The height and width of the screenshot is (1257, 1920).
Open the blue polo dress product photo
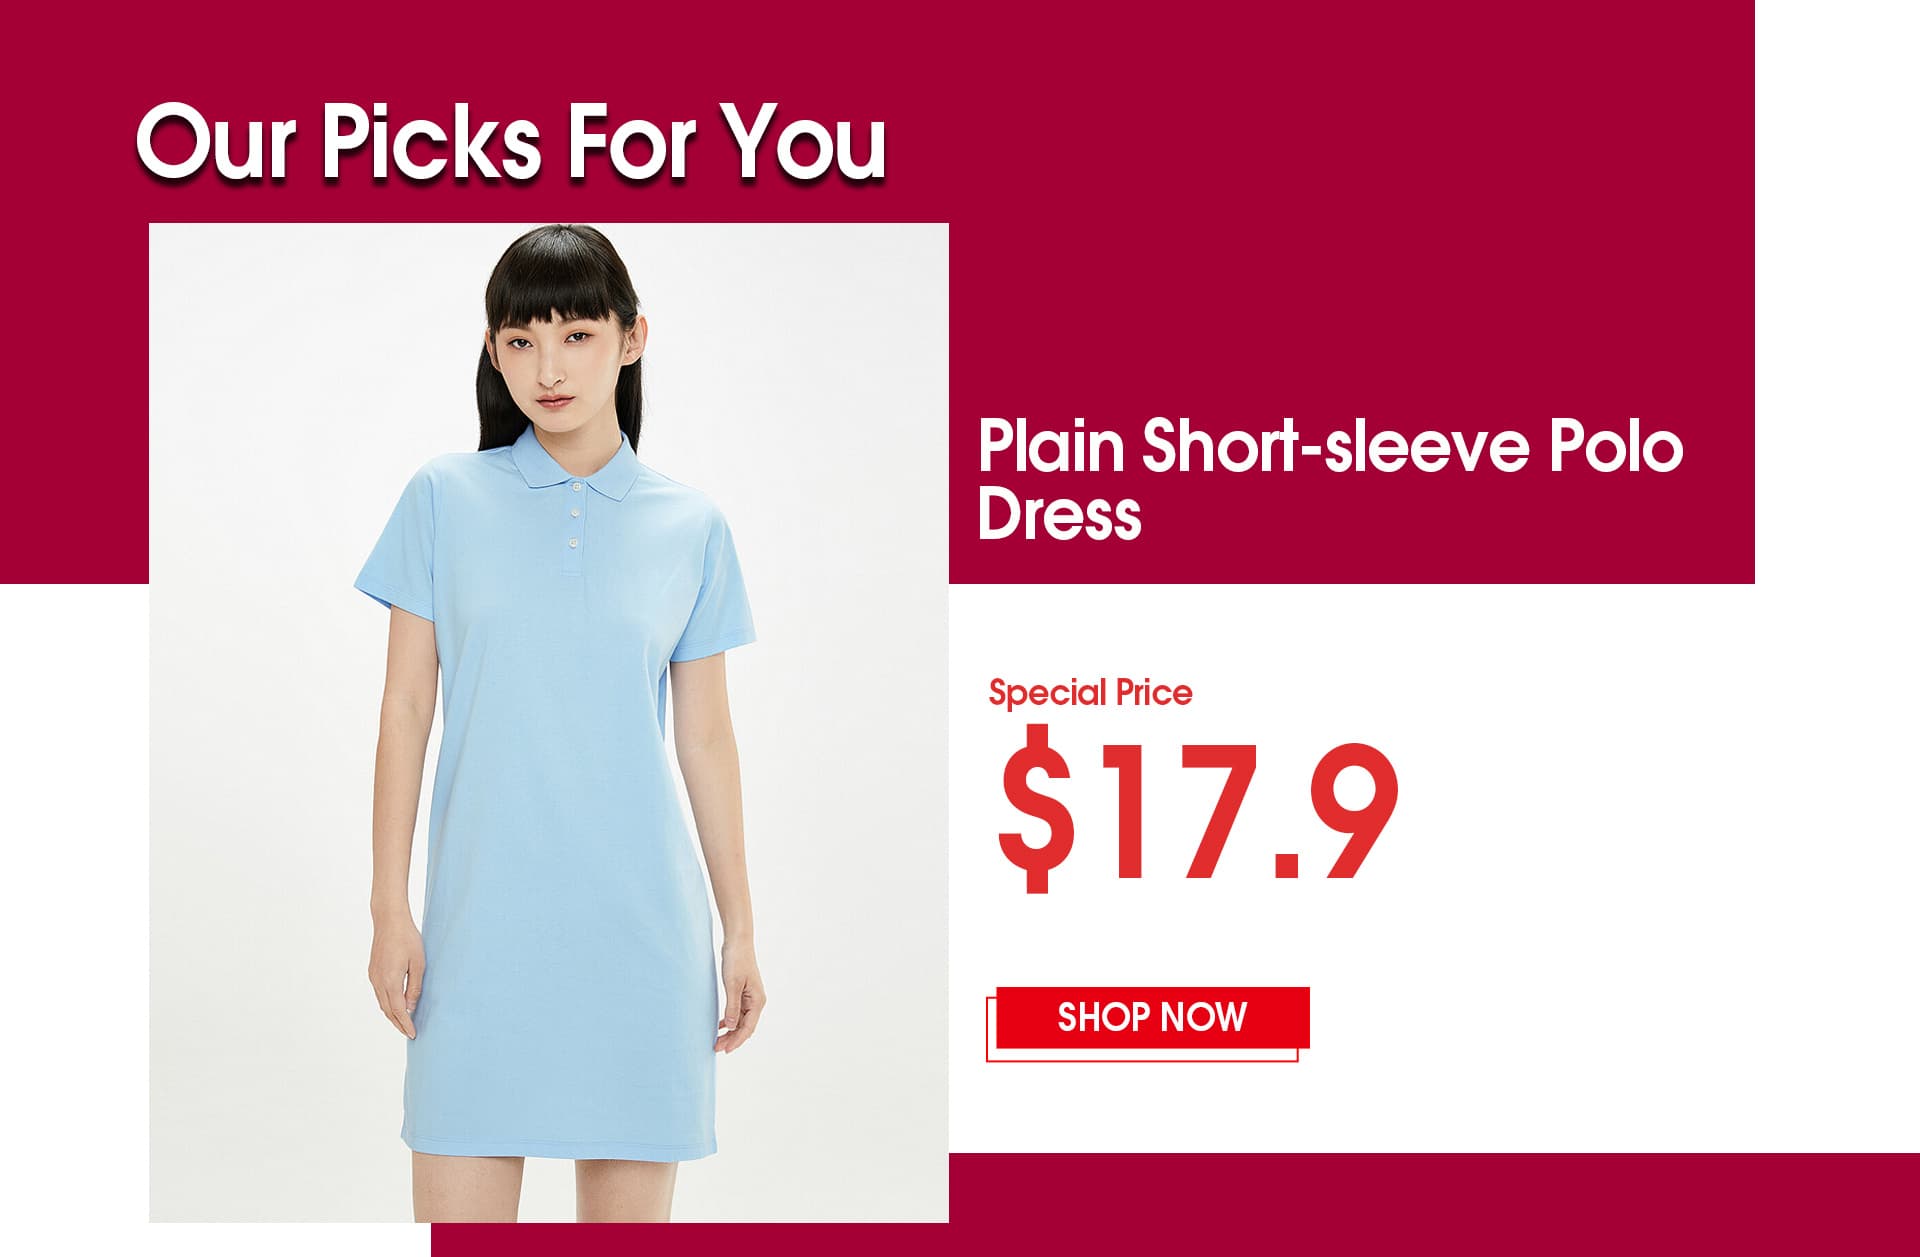pyautogui.click(x=549, y=722)
